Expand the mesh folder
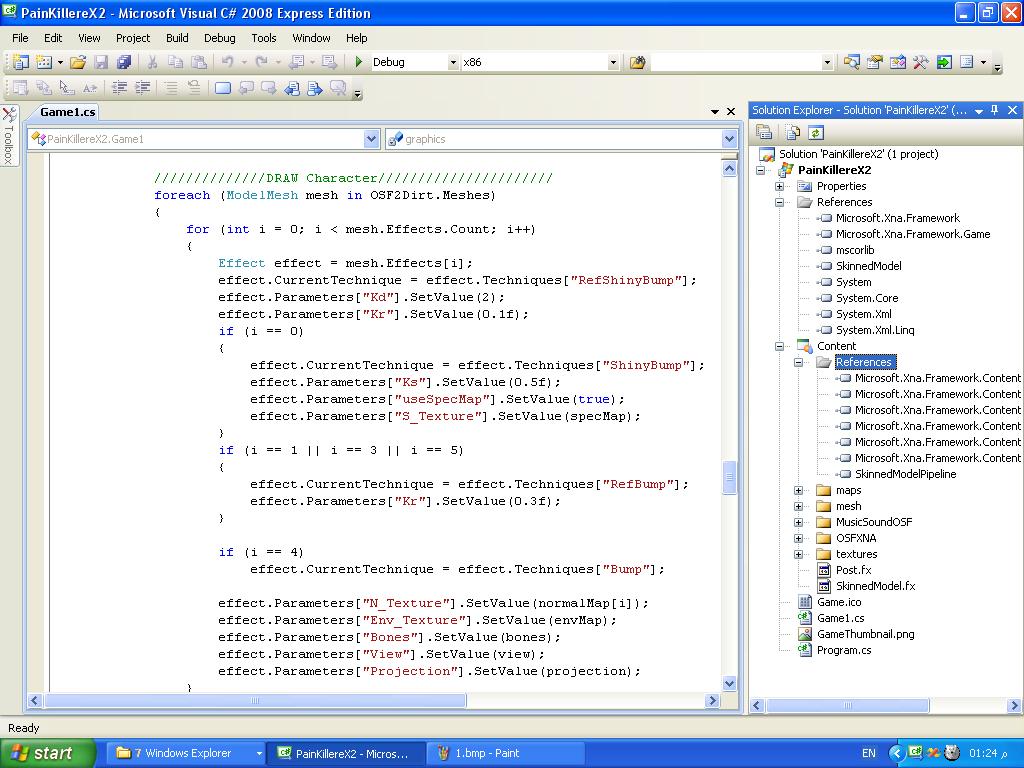Image resolution: width=1024 pixels, height=768 pixels. click(798, 506)
